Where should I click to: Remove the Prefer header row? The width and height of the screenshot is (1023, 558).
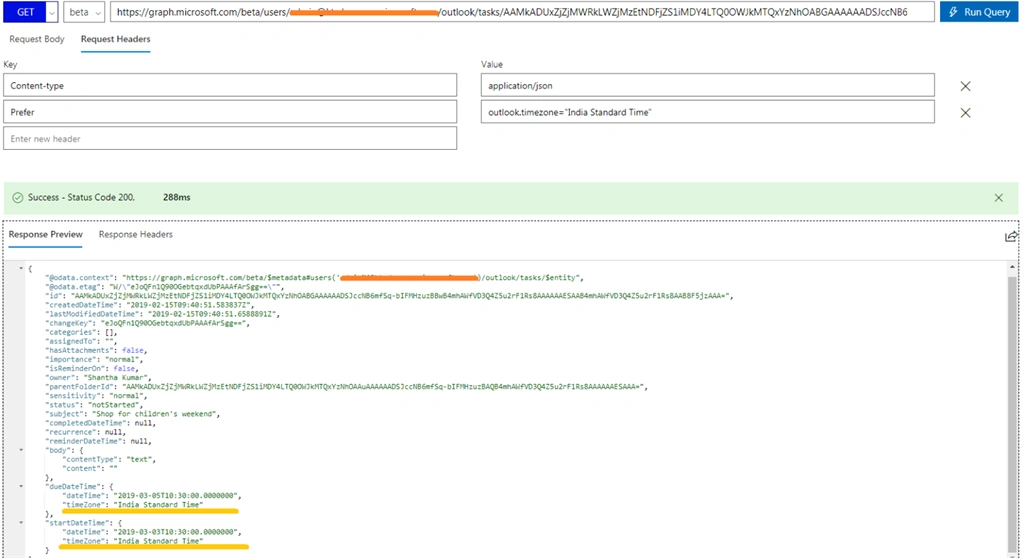[966, 113]
